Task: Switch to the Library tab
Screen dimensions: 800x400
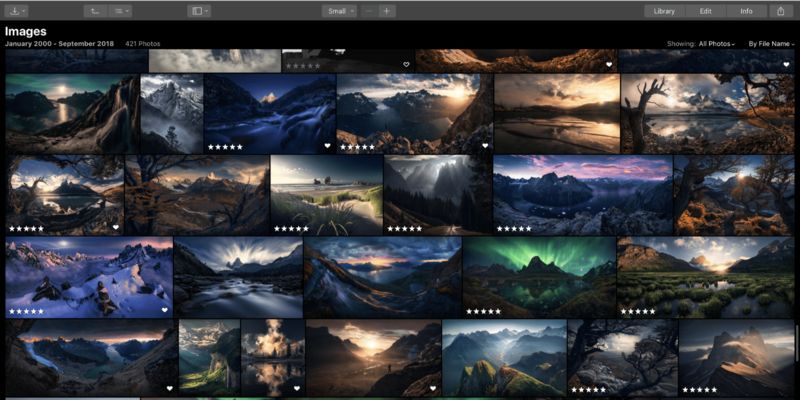Action: coord(664,11)
